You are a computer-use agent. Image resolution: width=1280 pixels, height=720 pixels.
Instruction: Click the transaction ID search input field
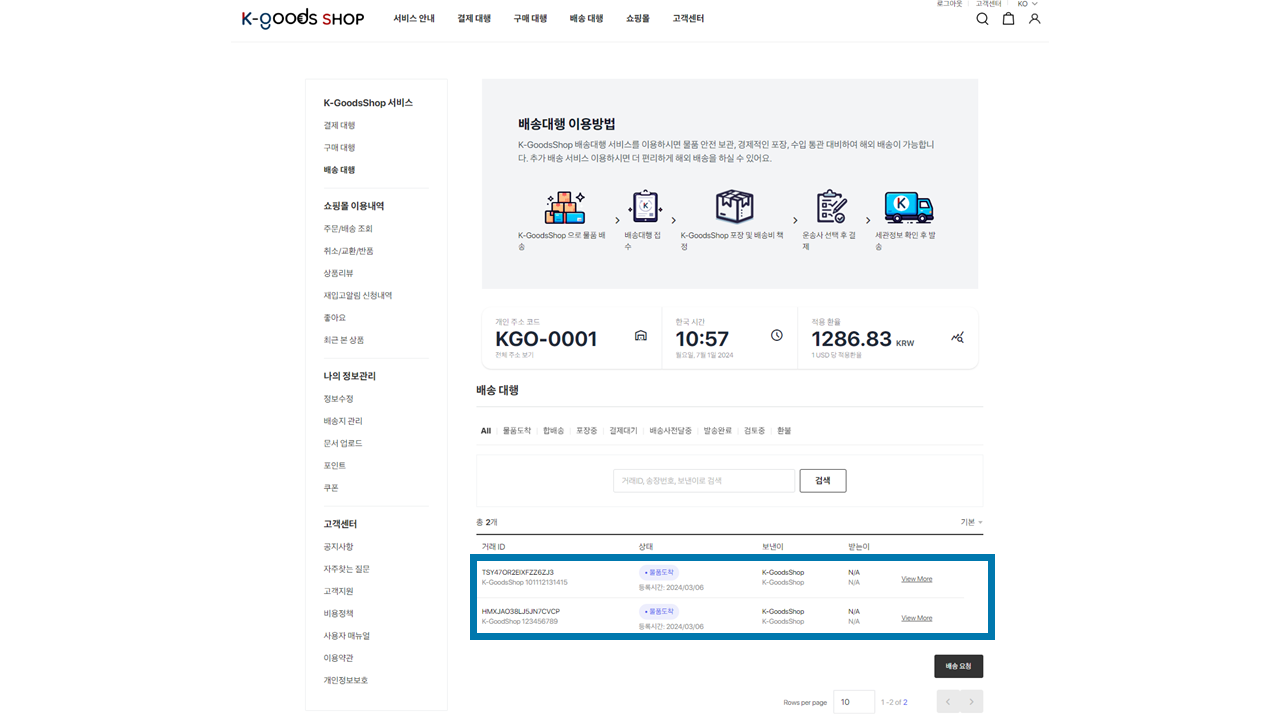coord(703,481)
